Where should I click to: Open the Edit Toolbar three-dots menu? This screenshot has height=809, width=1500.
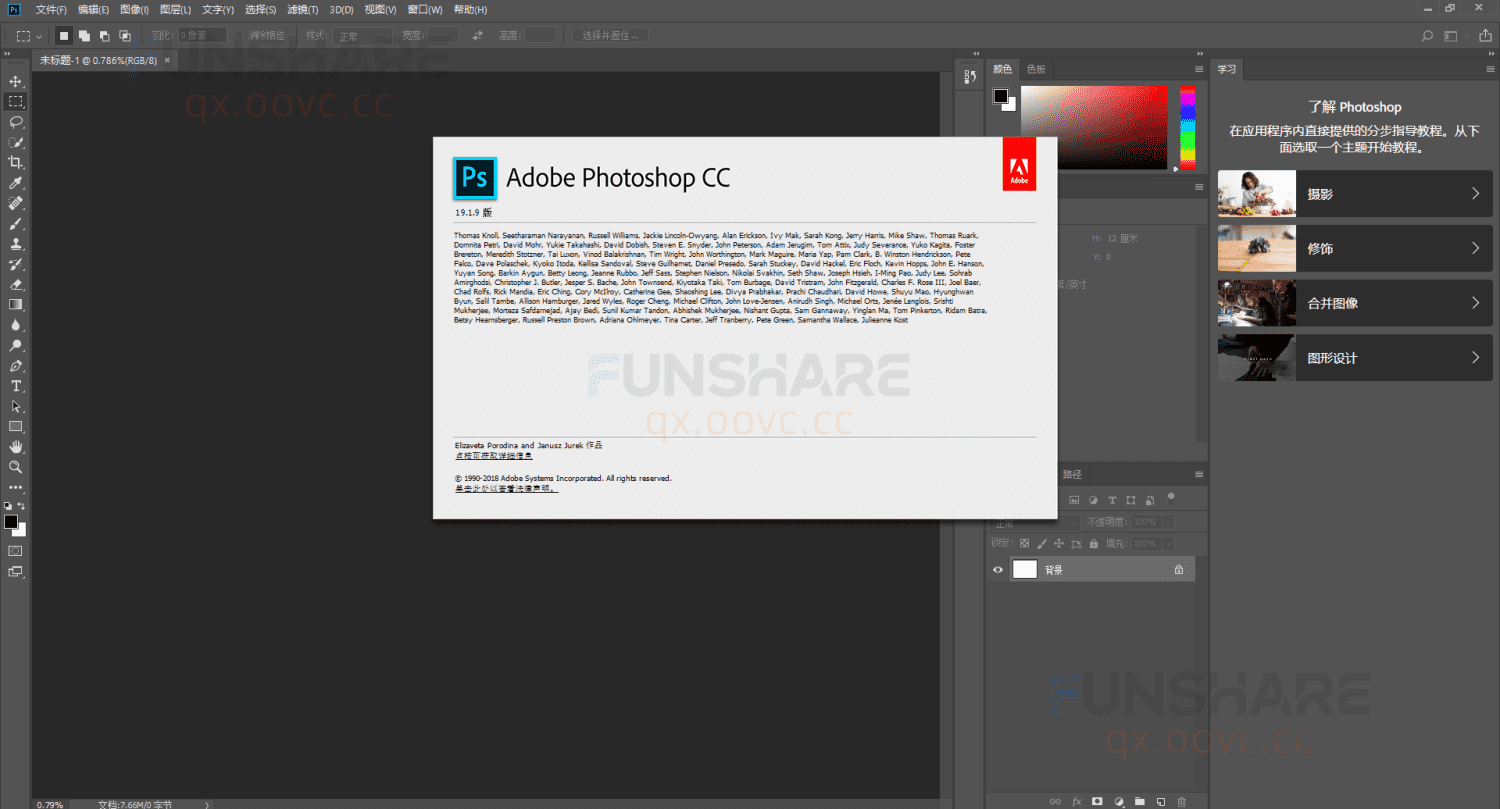[x=15, y=488]
